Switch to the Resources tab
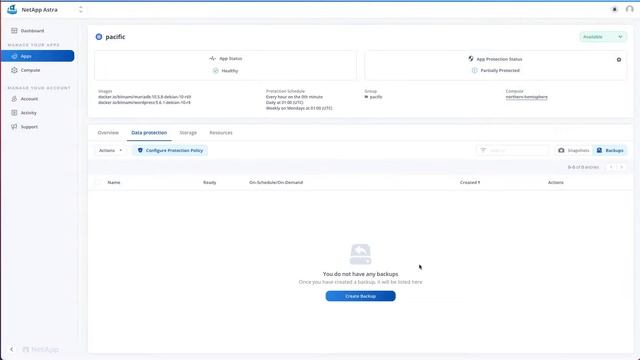The image size is (640, 360). (x=221, y=133)
